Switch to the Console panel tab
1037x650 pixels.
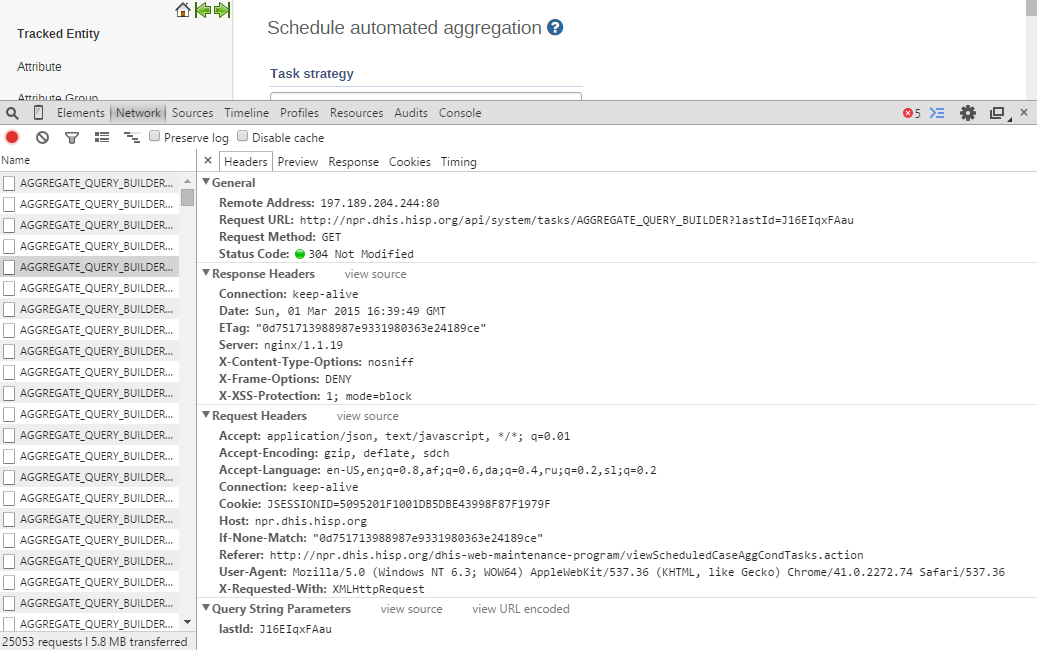point(460,113)
